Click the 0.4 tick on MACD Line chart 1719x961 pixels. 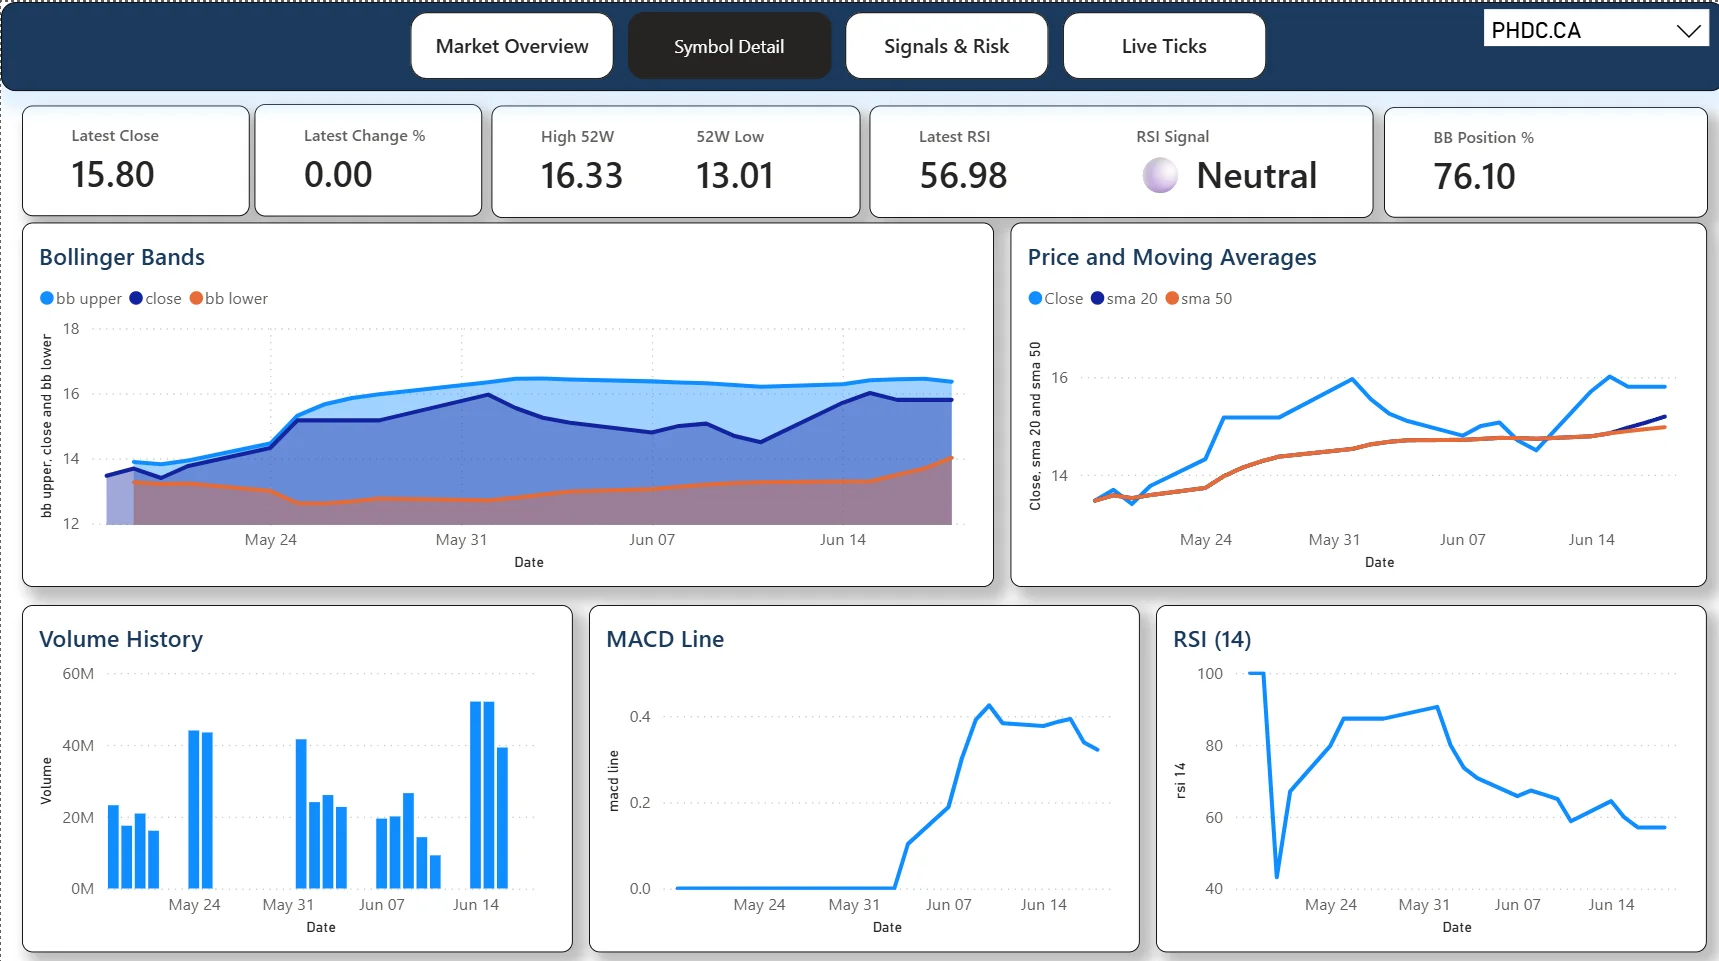click(640, 717)
